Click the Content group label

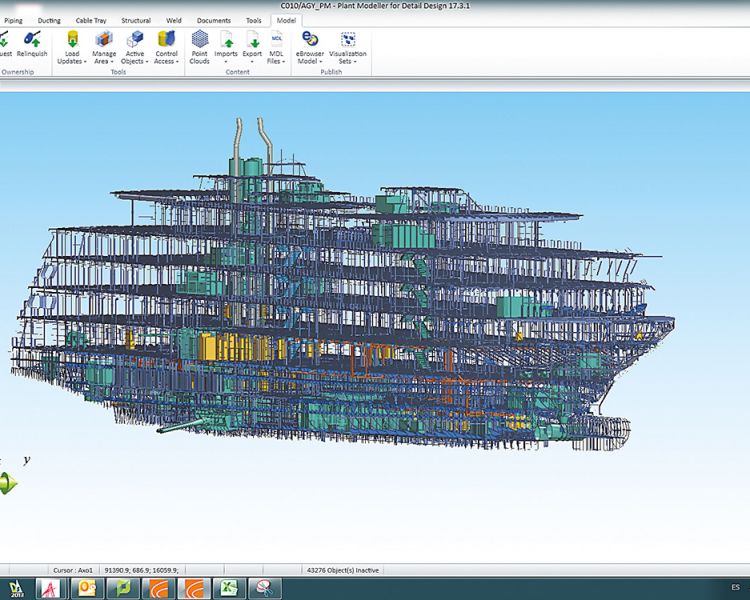point(238,72)
